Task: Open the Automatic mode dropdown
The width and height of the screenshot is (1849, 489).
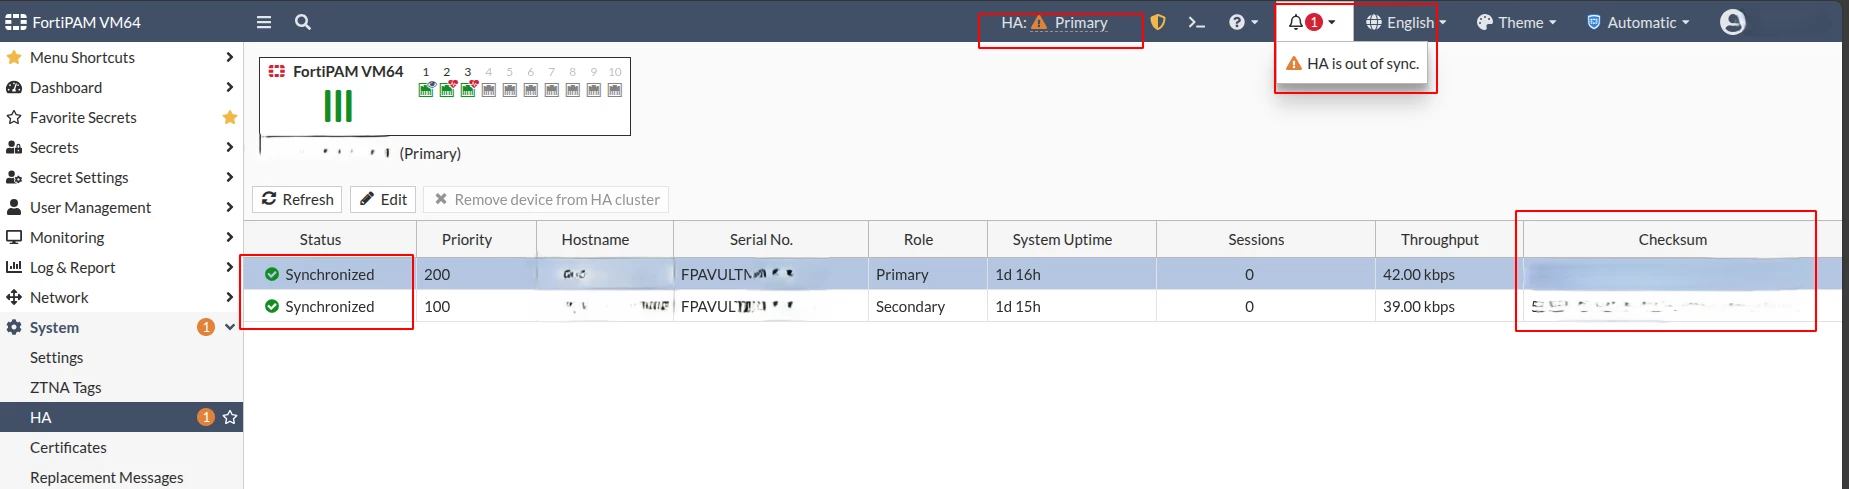Action: (1638, 22)
